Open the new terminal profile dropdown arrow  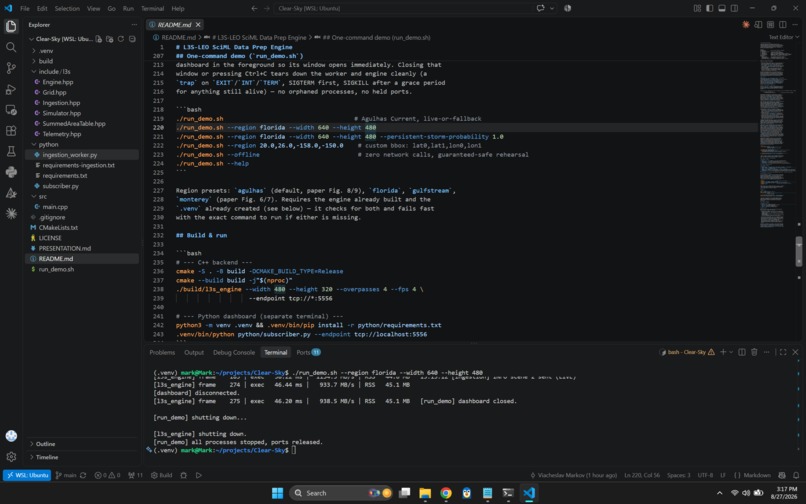pos(731,352)
